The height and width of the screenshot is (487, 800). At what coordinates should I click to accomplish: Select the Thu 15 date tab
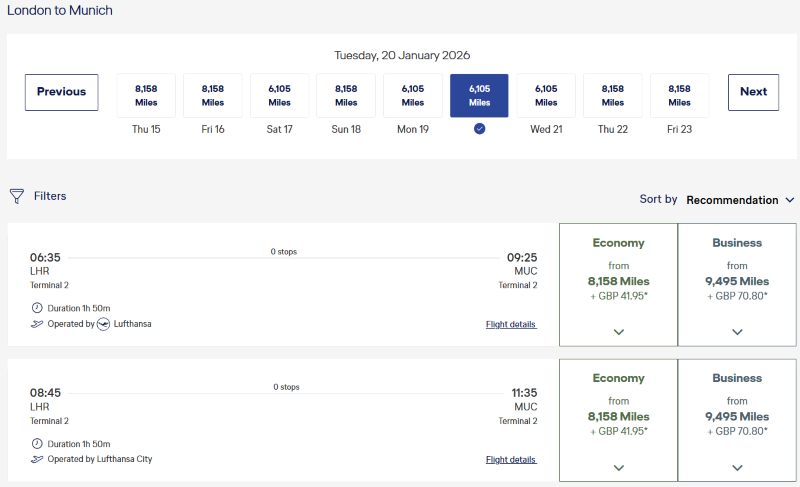click(146, 96)
